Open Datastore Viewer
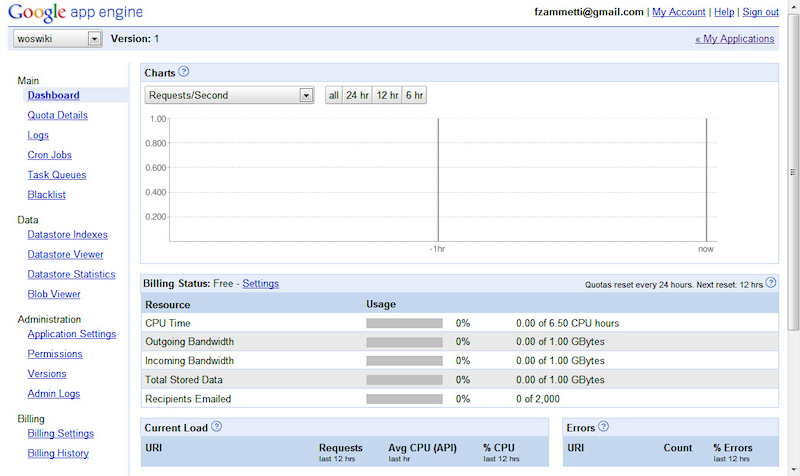Image resolution: width=800 pixels, height=476 pixels. point(65,255)
